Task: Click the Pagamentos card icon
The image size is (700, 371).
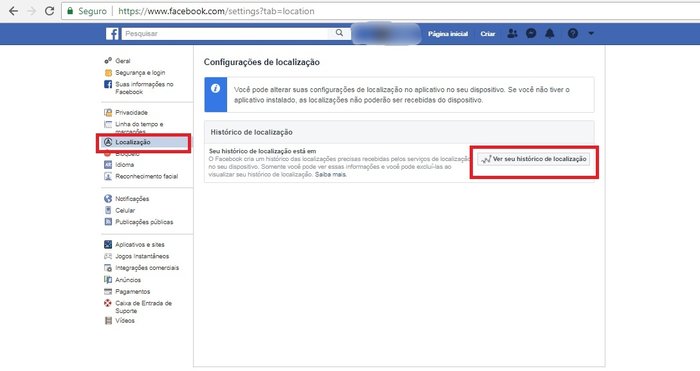Action: click(x=108, y=292)
